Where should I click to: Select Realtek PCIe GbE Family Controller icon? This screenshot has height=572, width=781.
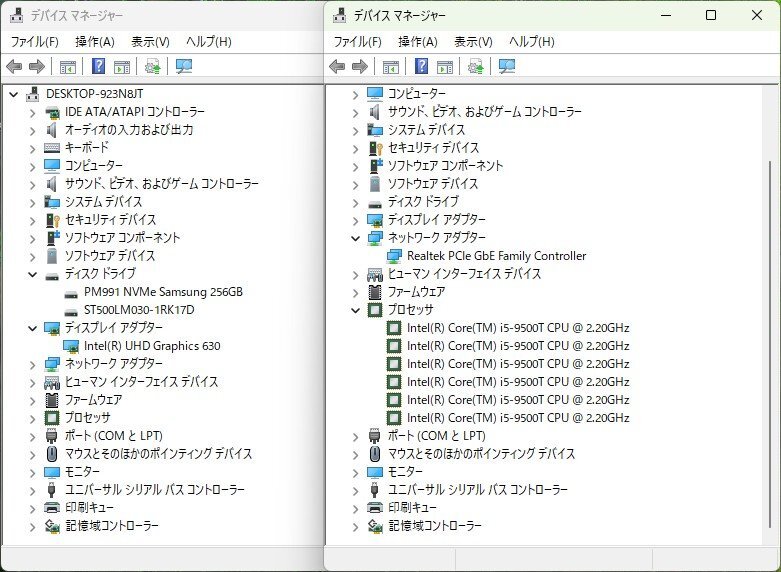[x=394, y=256]
